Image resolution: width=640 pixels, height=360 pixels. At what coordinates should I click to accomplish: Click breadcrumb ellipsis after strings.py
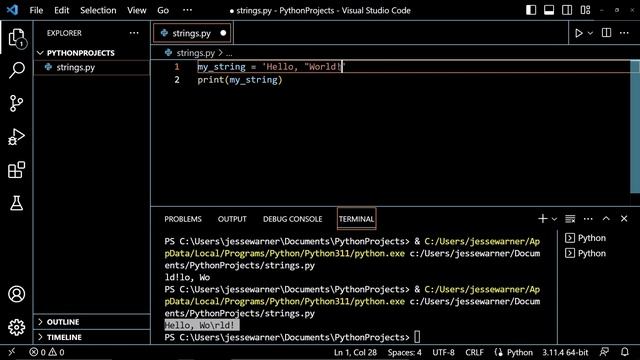click(x=229, y=53)
